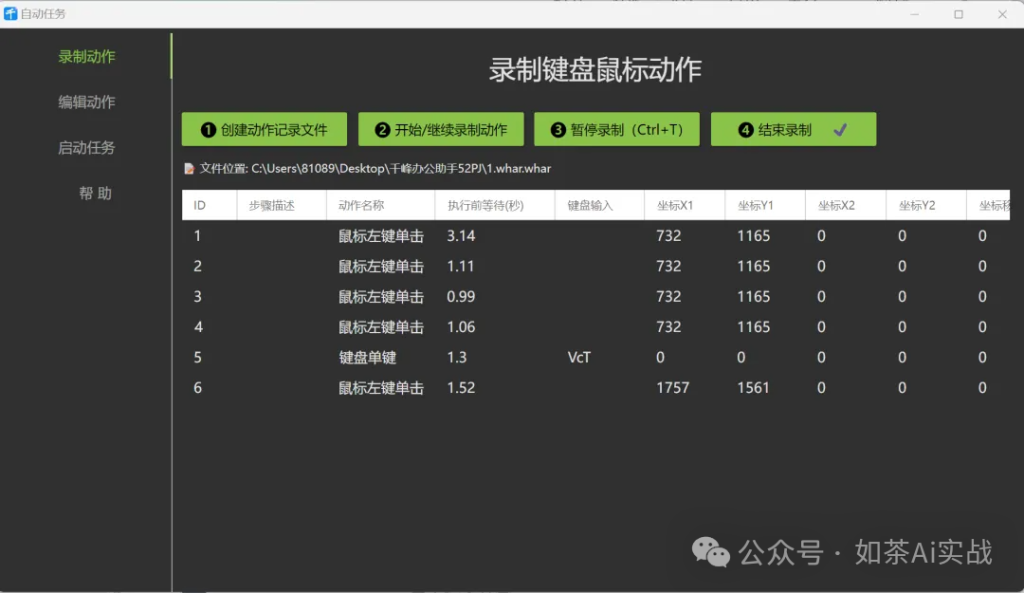Click VcT keyboard input cell

(579, 357)
